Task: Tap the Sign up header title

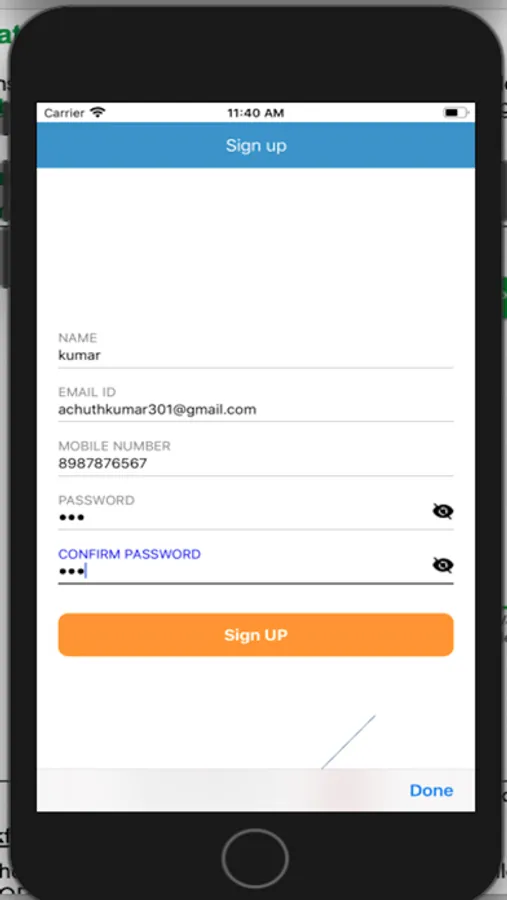Action: 256,145
